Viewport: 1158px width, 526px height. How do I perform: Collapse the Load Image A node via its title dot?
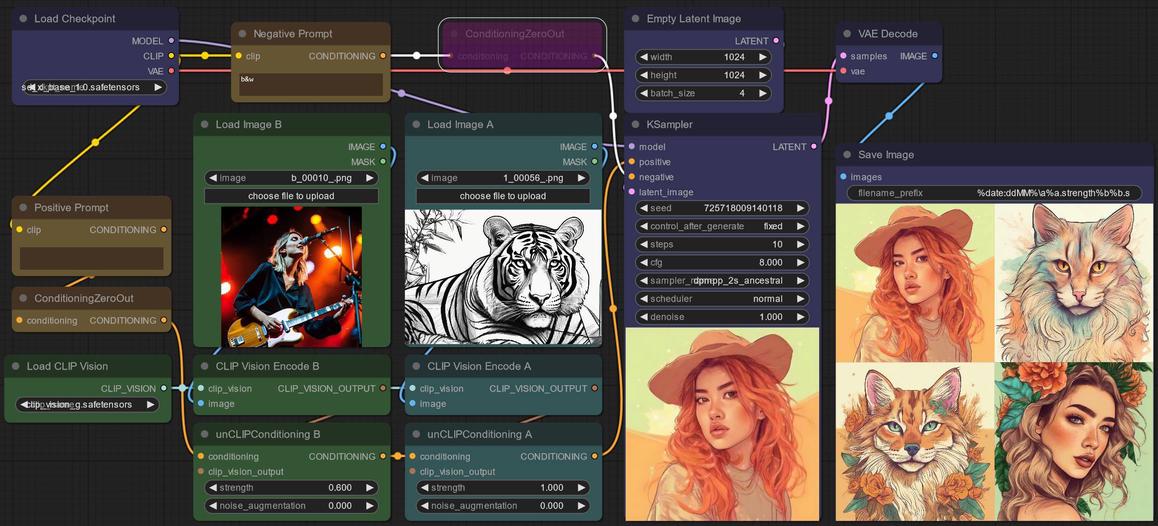[416, 125]
